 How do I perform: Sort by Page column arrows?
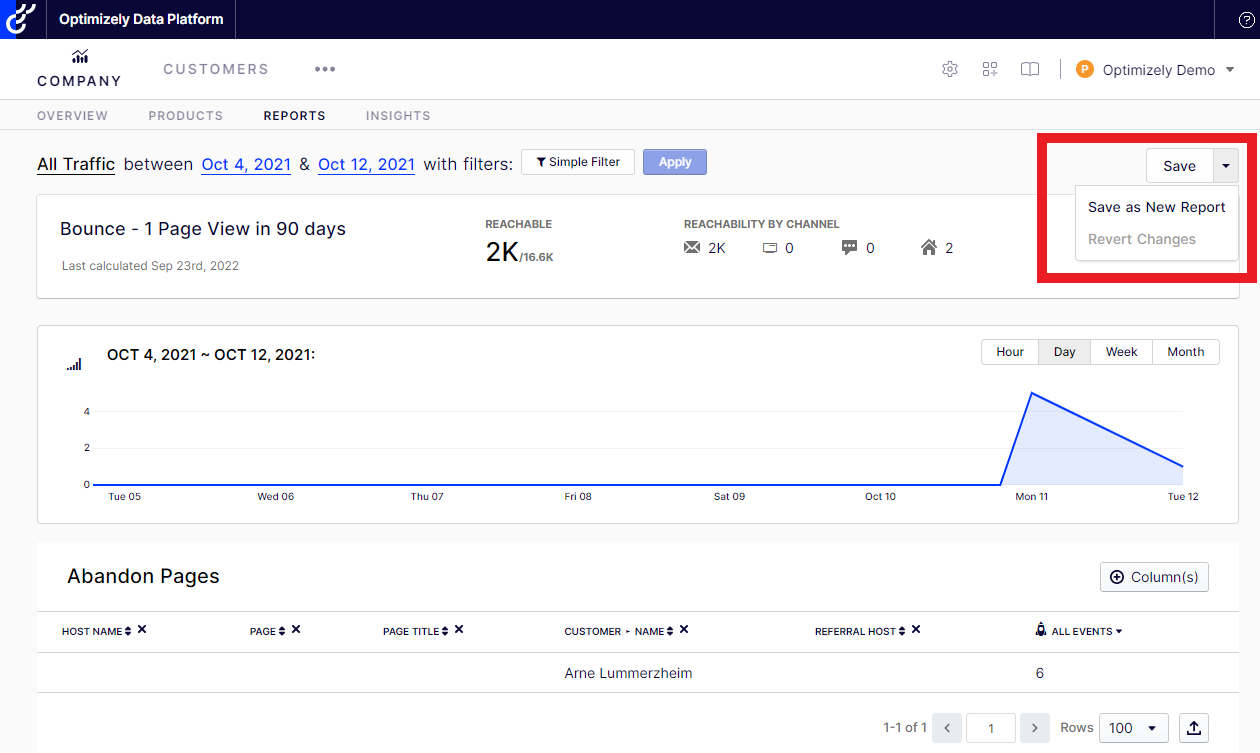coord(282,631)
